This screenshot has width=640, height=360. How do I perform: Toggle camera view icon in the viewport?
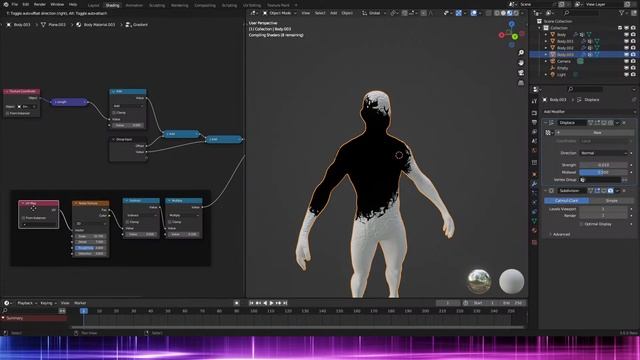521,73
